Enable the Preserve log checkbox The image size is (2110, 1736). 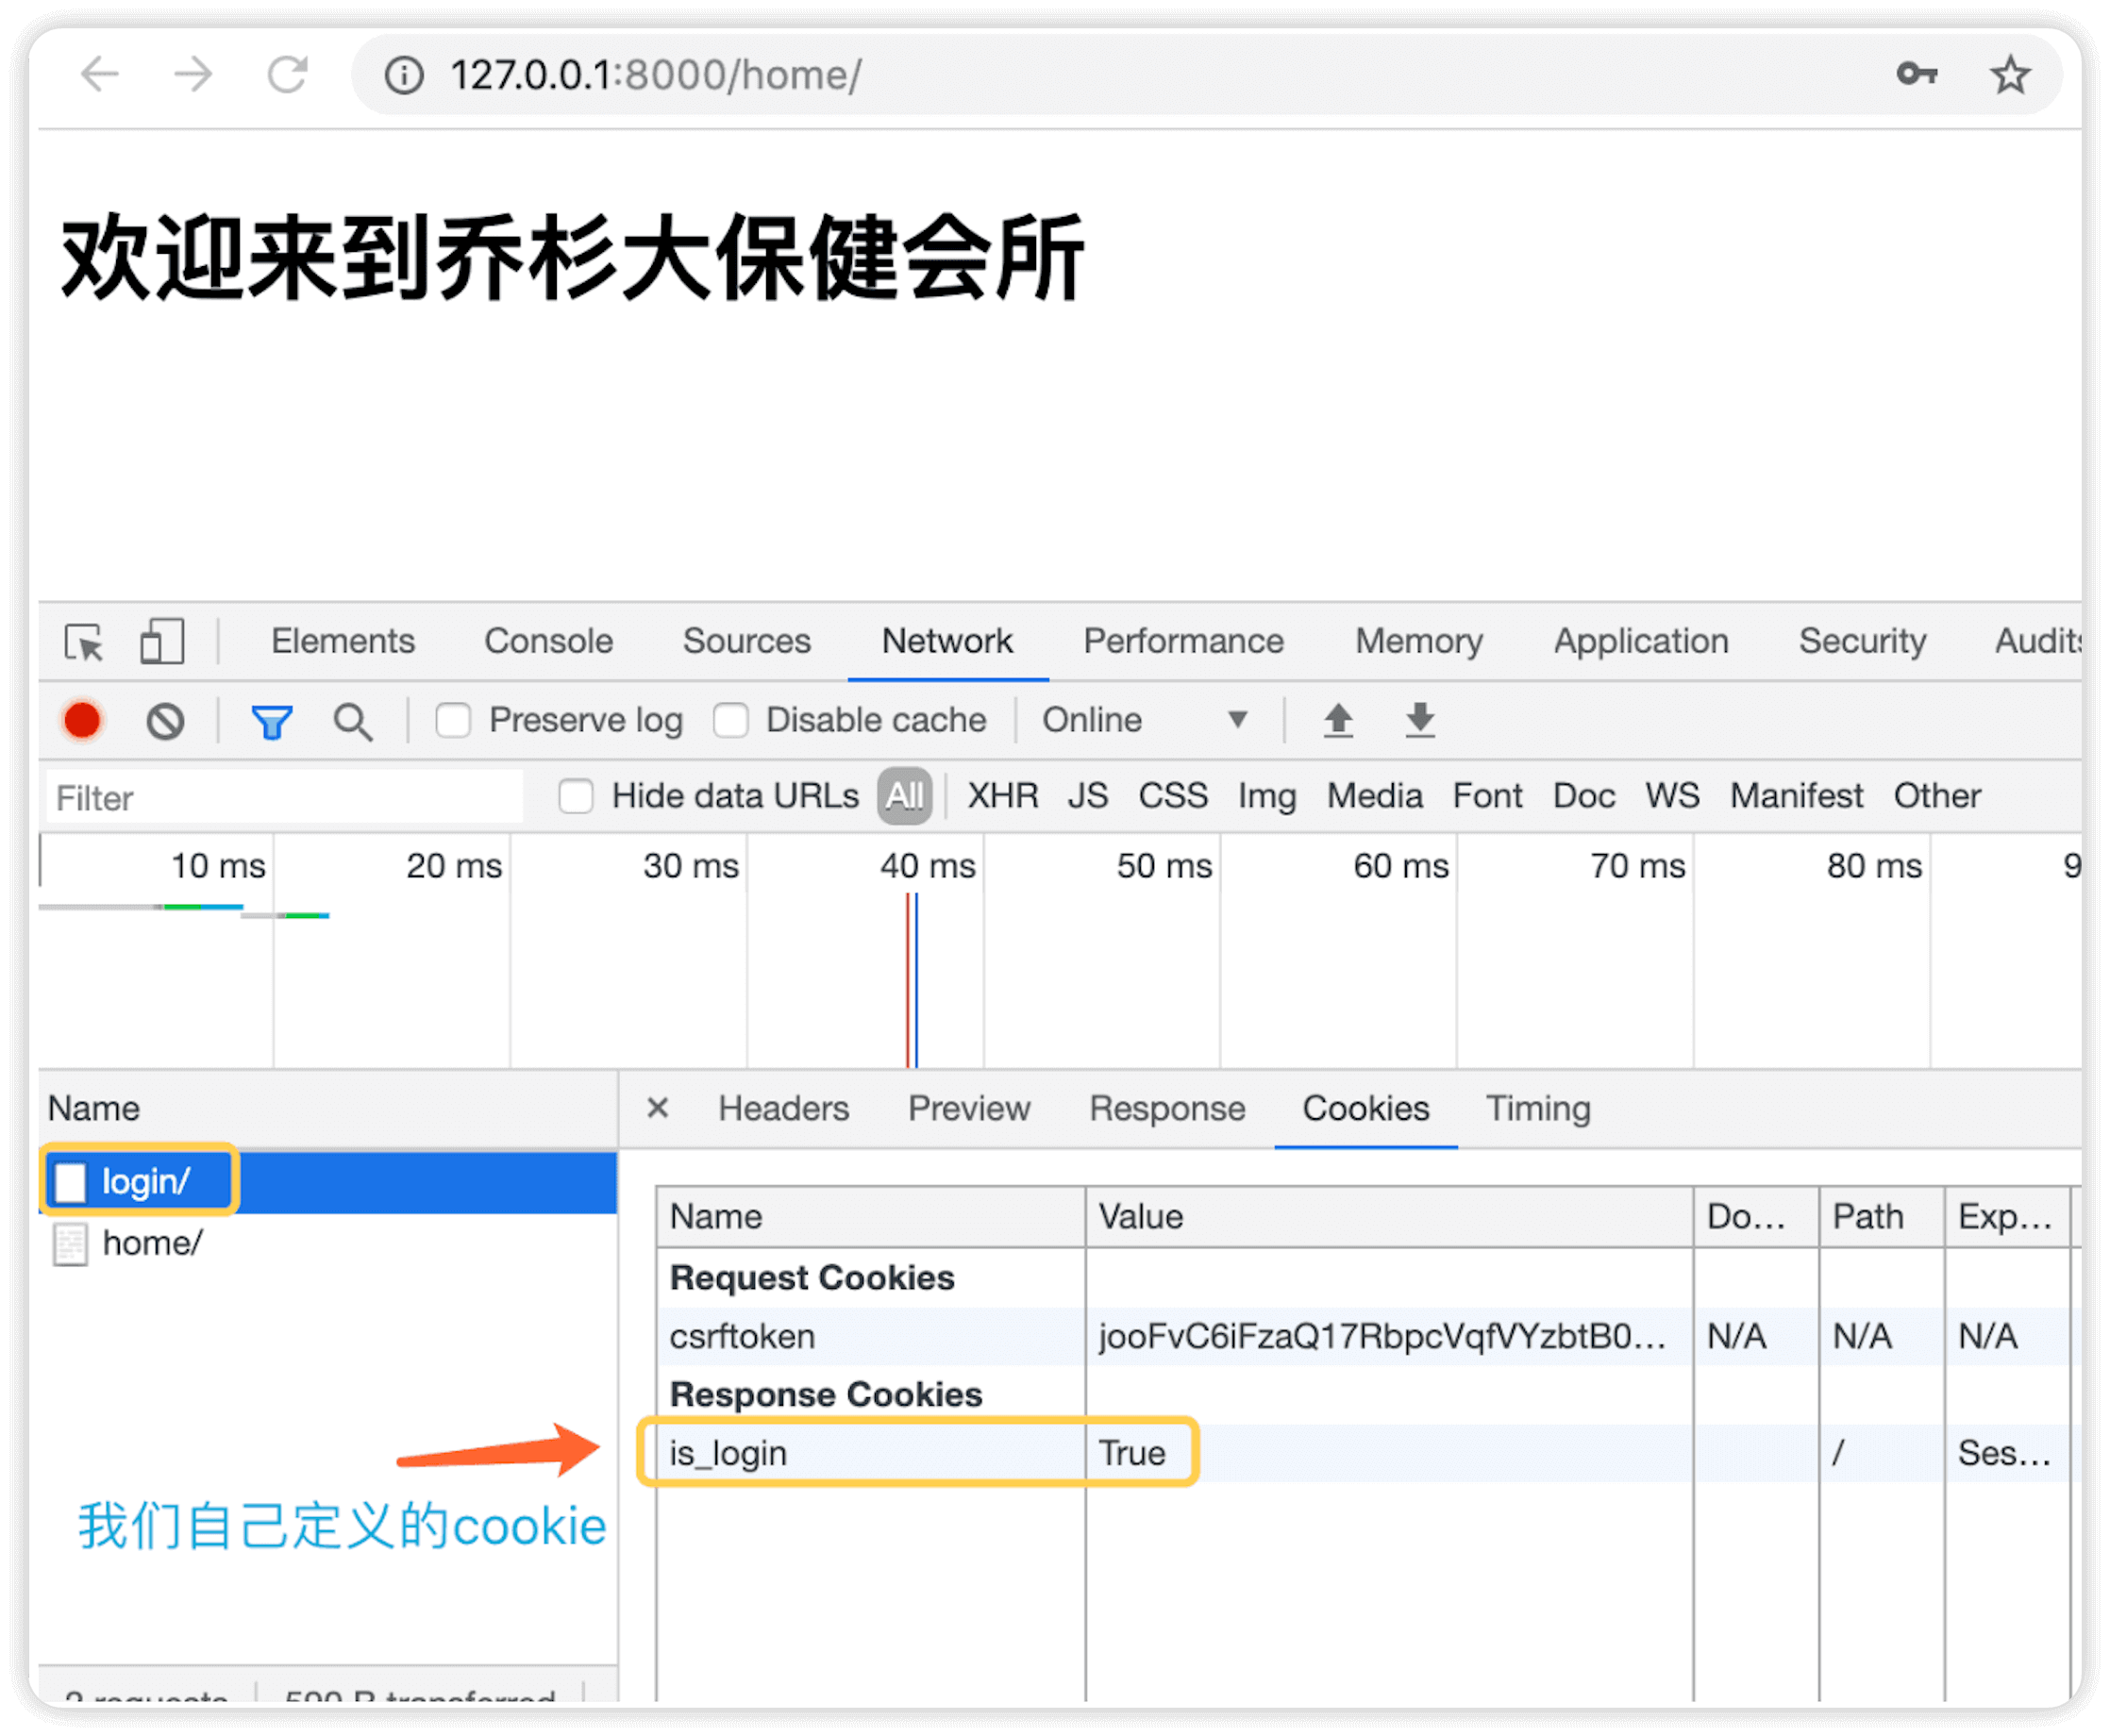[453, 720]
